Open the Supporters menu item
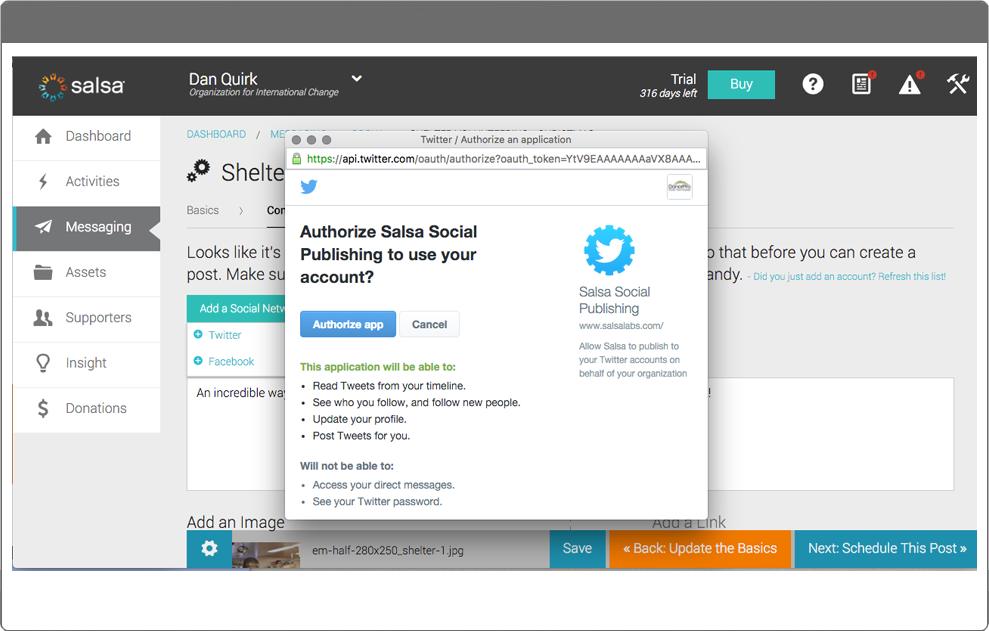989x631 pixels. point(86,319)
